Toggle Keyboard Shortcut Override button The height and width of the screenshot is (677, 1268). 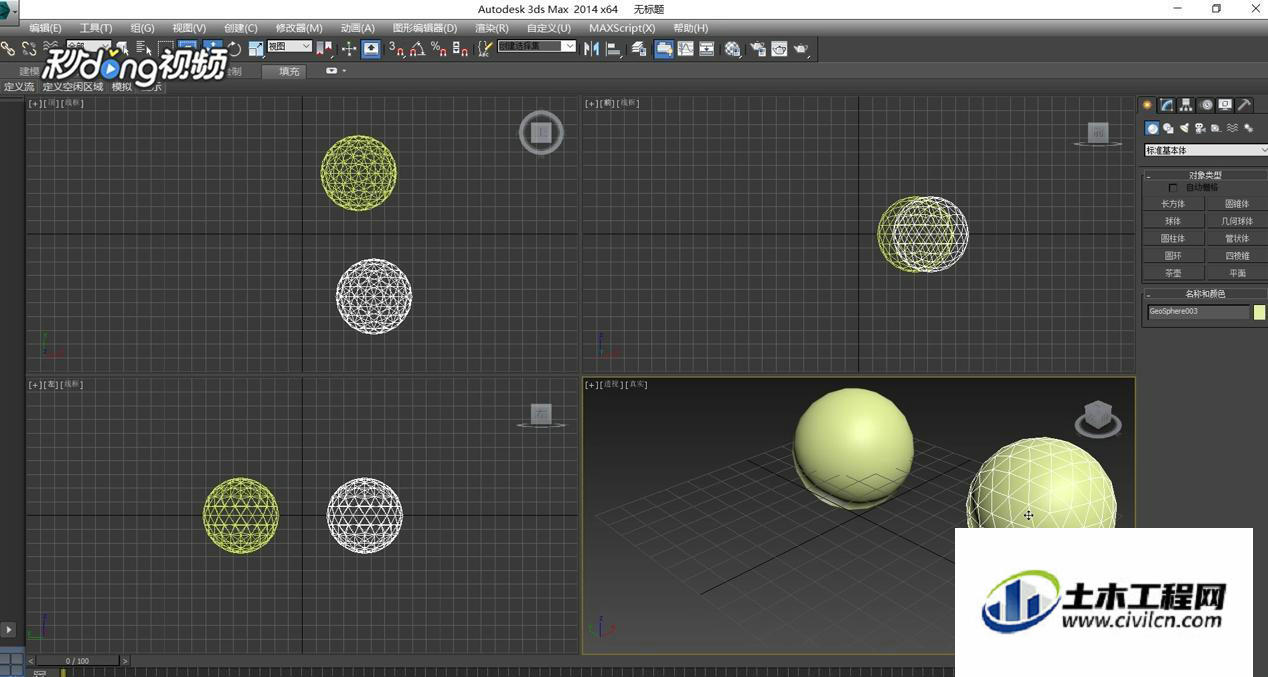[371, 48]
